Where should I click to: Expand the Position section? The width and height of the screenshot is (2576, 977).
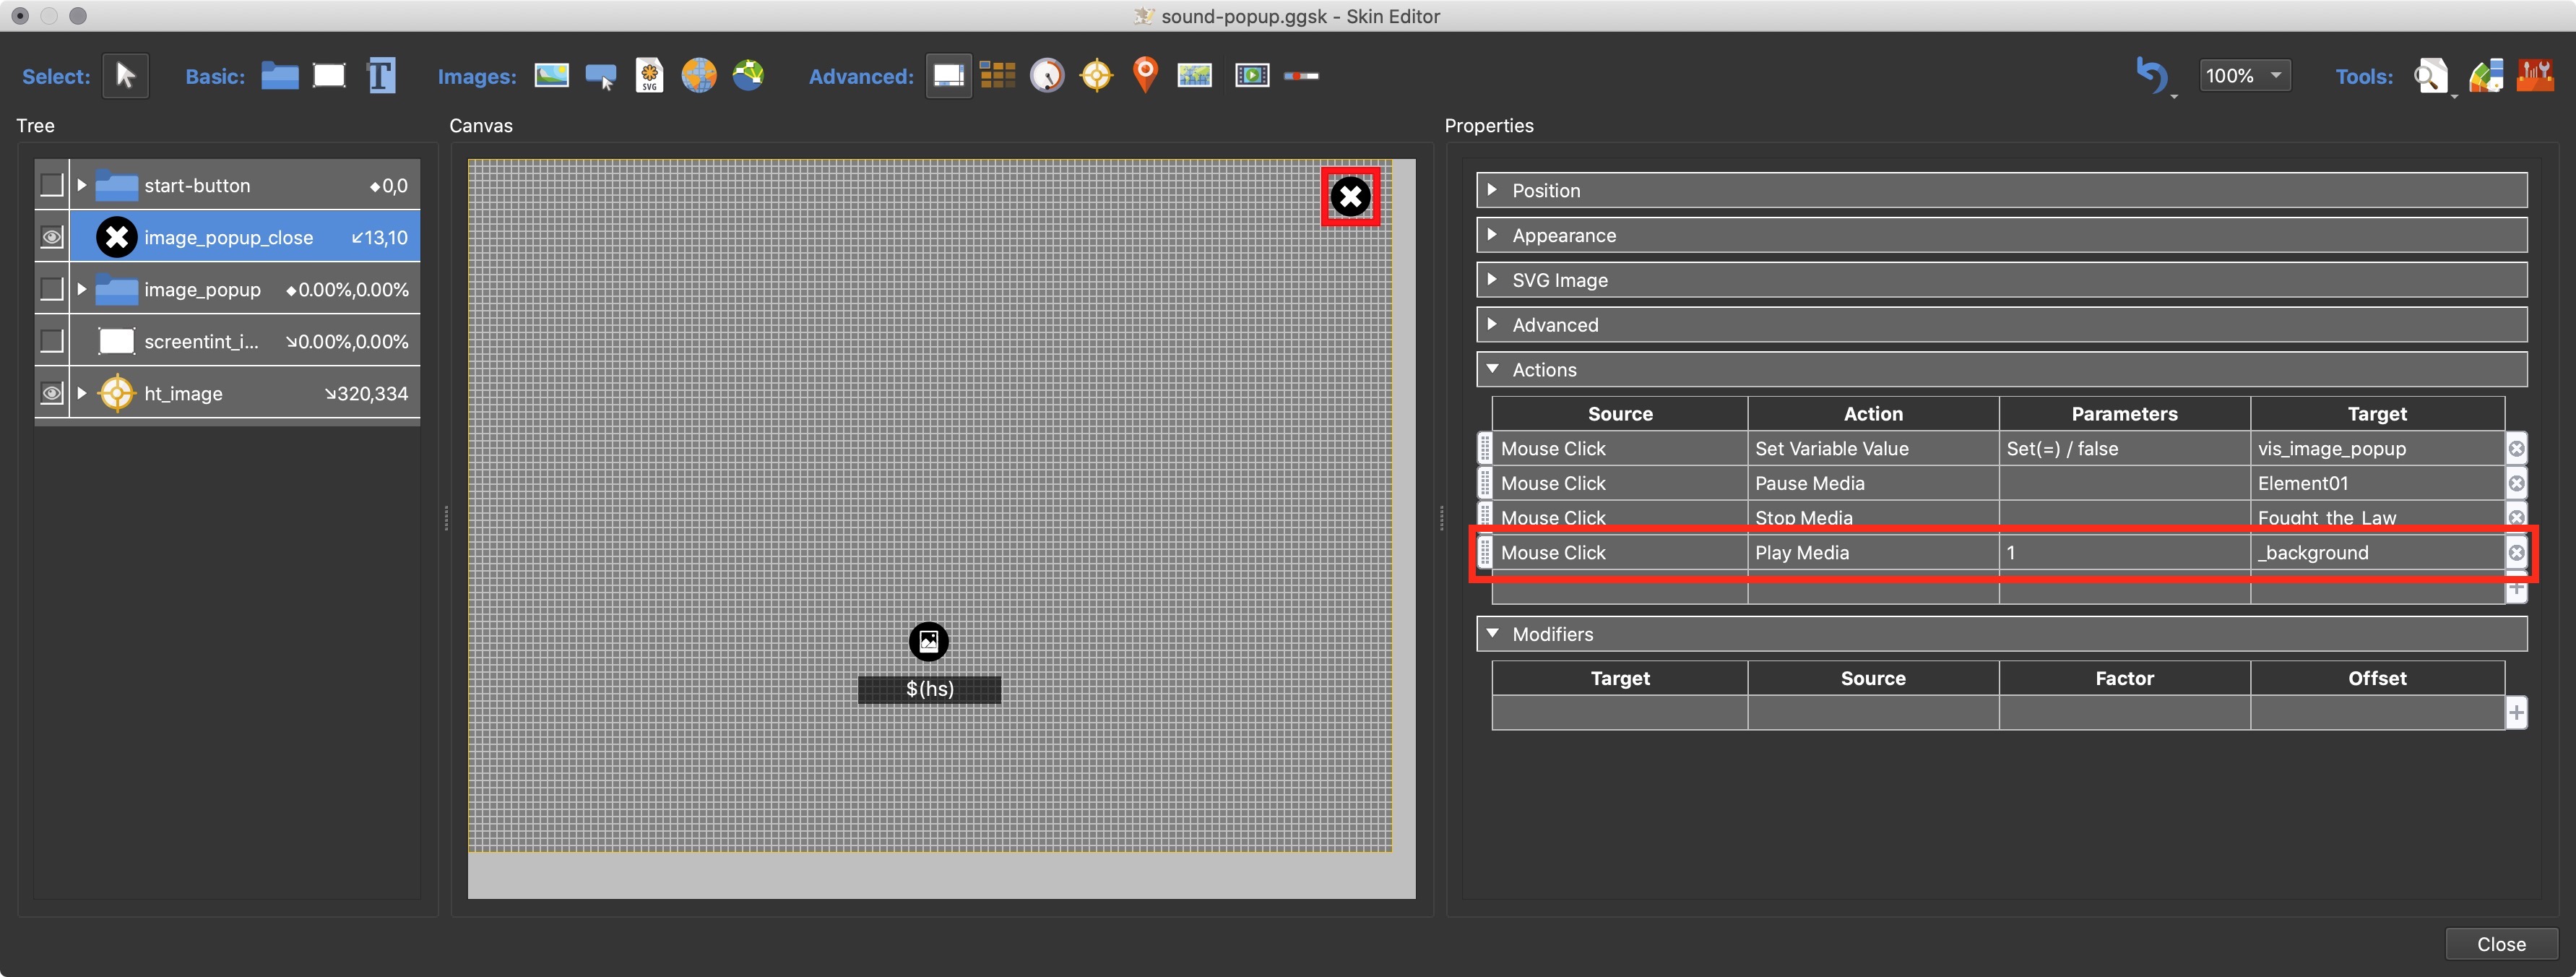point(2001,190)
